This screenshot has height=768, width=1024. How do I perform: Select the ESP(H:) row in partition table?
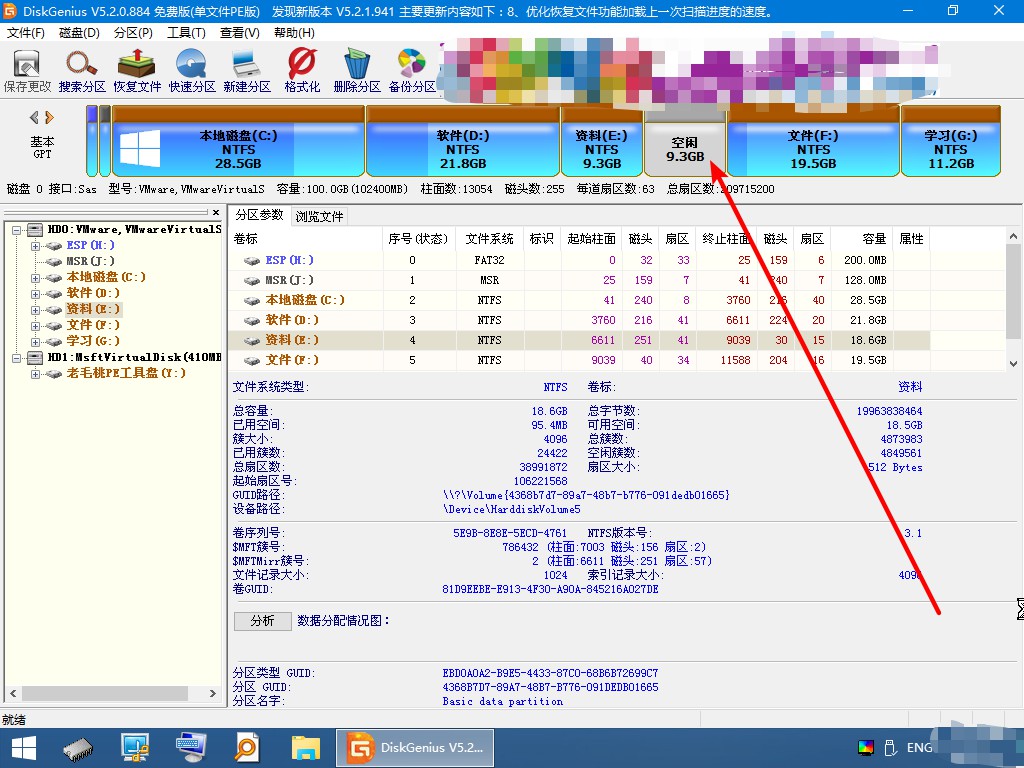(x=579, y=260)
